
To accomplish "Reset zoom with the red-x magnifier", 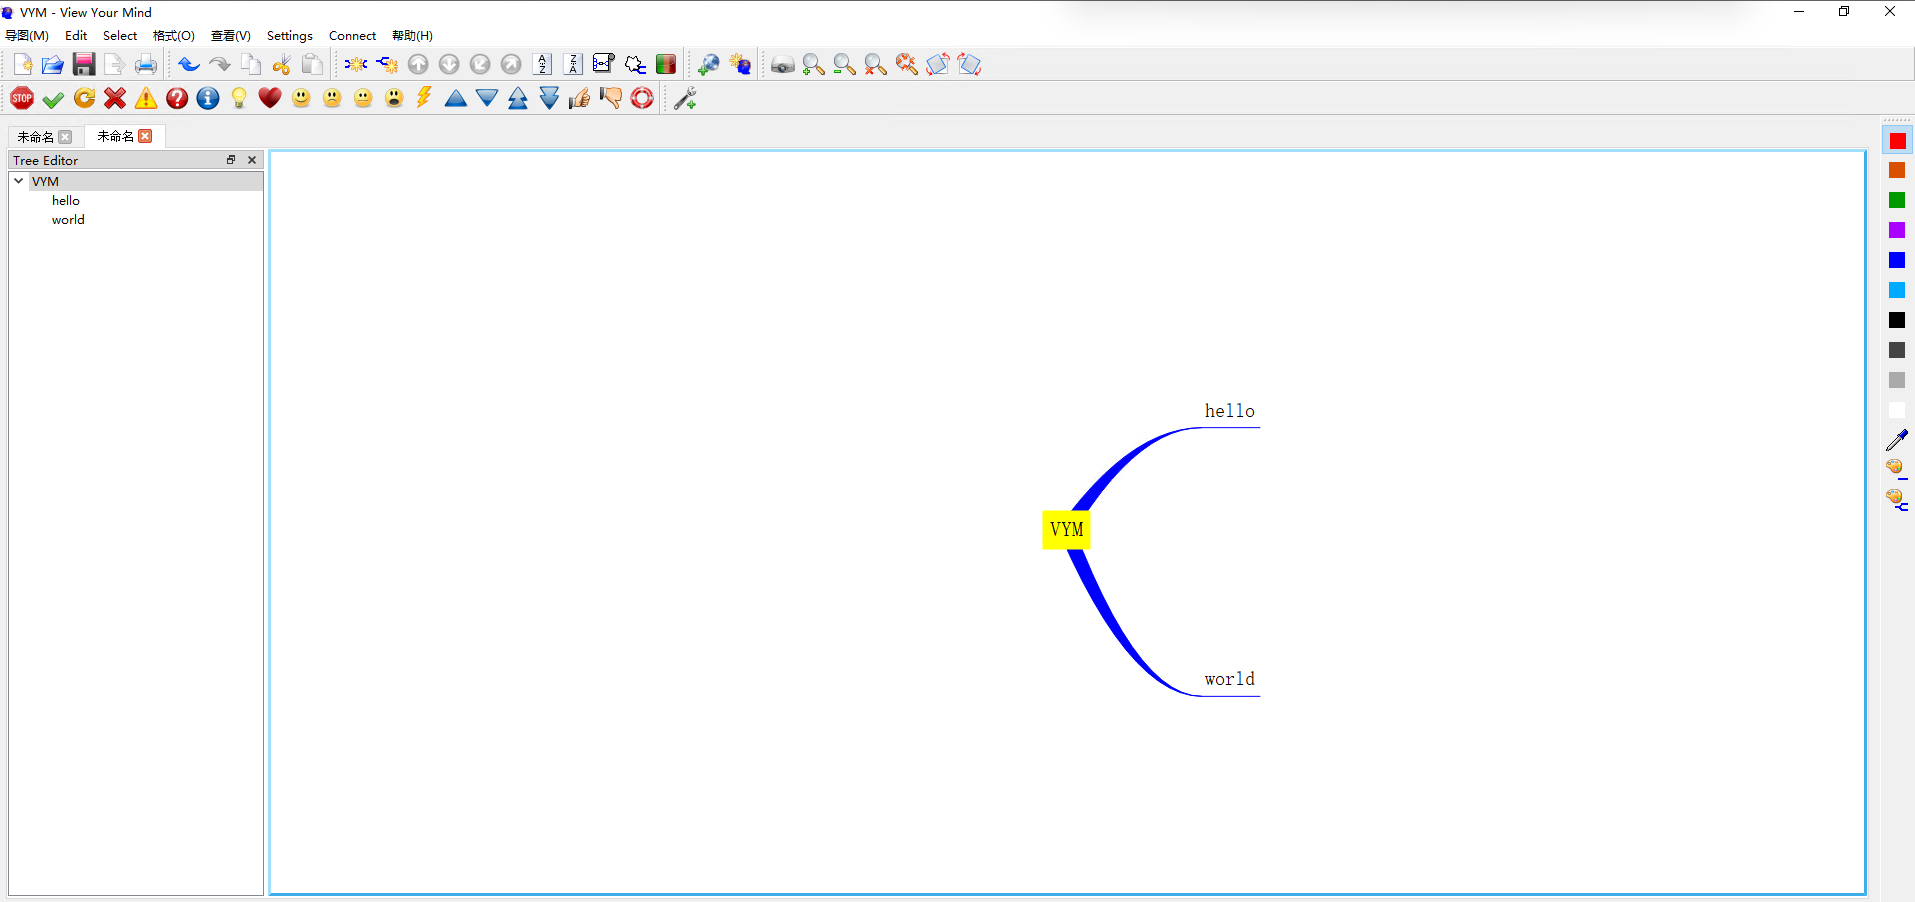I will (x=876, y=65).
